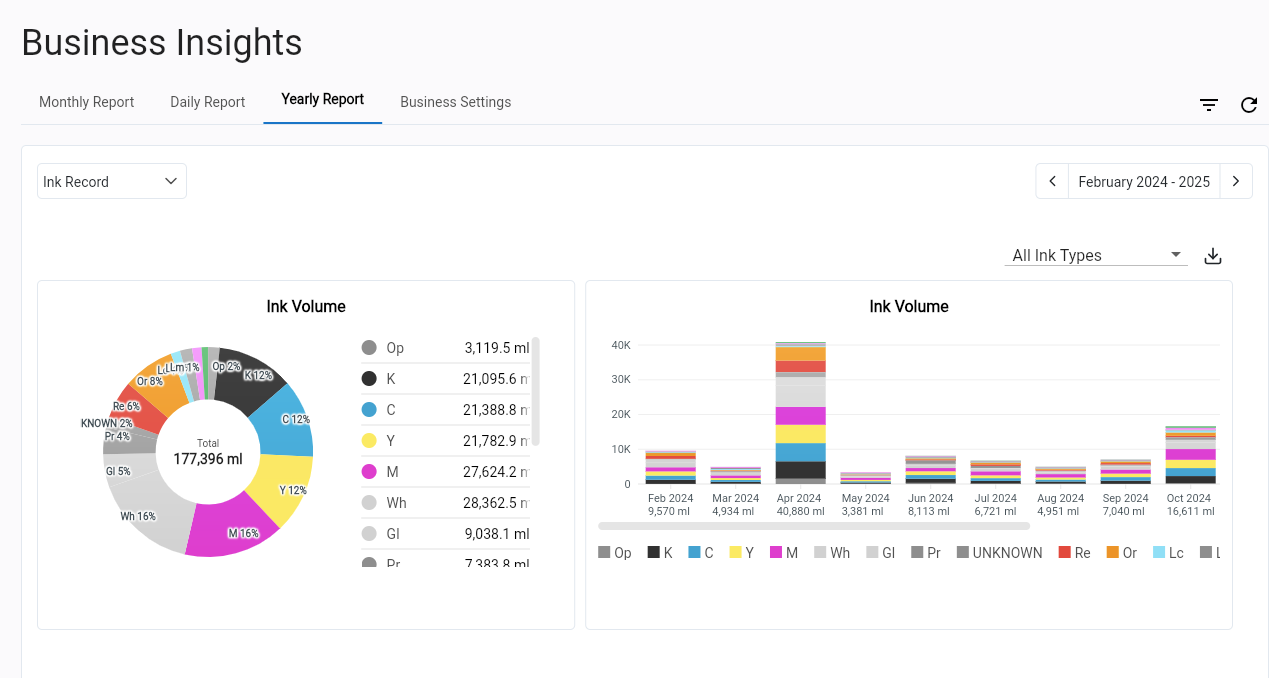This screenshot has width=1269, height=678.
Task: Click the bar chart horizontal scrollbar
Action: [813, 526]
